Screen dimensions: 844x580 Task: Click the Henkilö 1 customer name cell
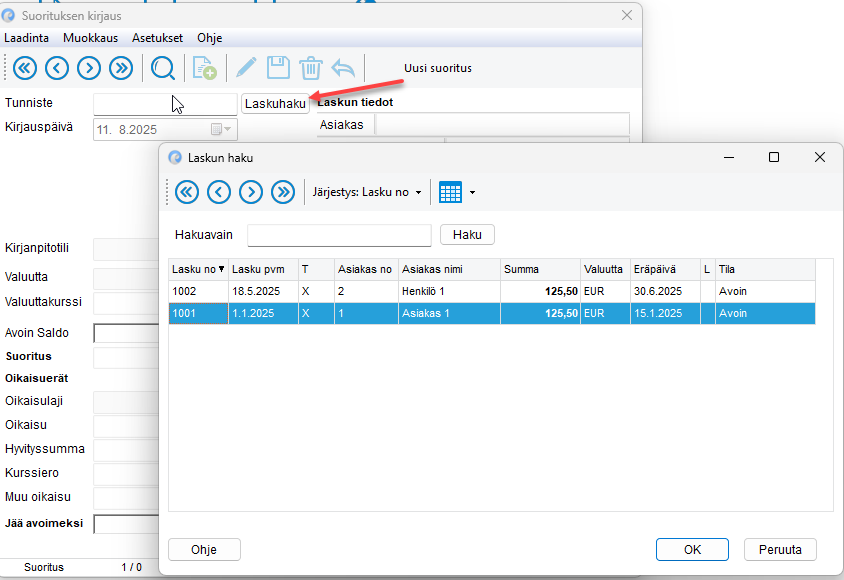point(449,291)
